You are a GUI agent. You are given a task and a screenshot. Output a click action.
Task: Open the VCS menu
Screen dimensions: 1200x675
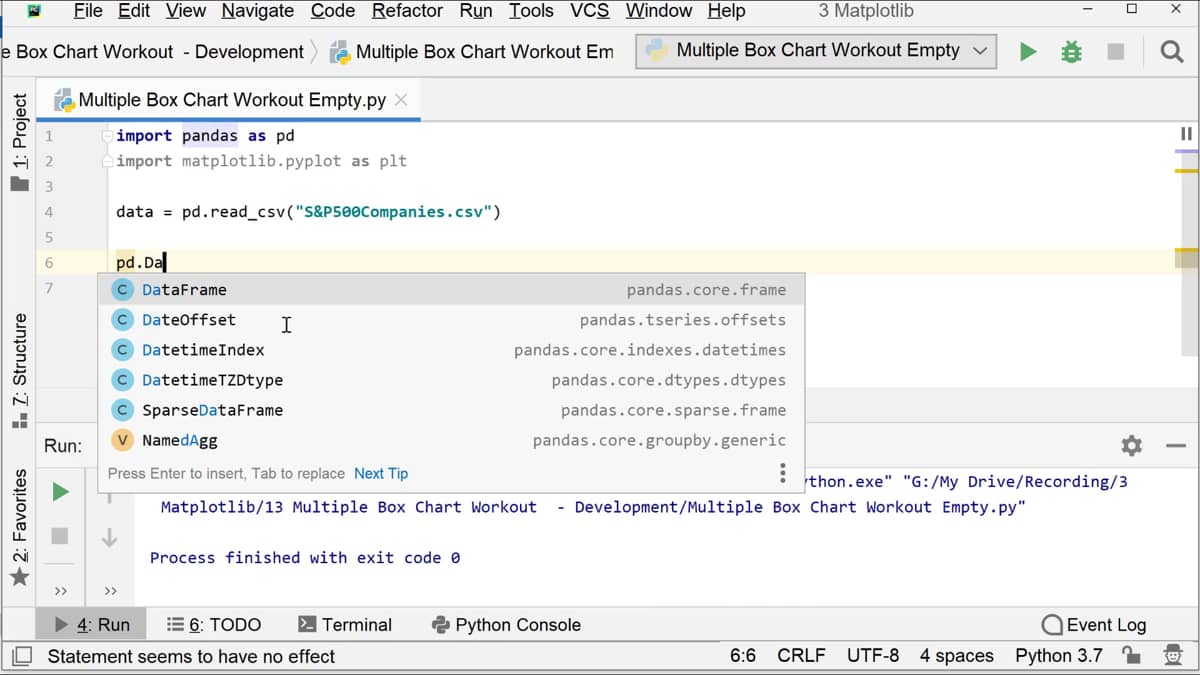(x=589, y=11)
